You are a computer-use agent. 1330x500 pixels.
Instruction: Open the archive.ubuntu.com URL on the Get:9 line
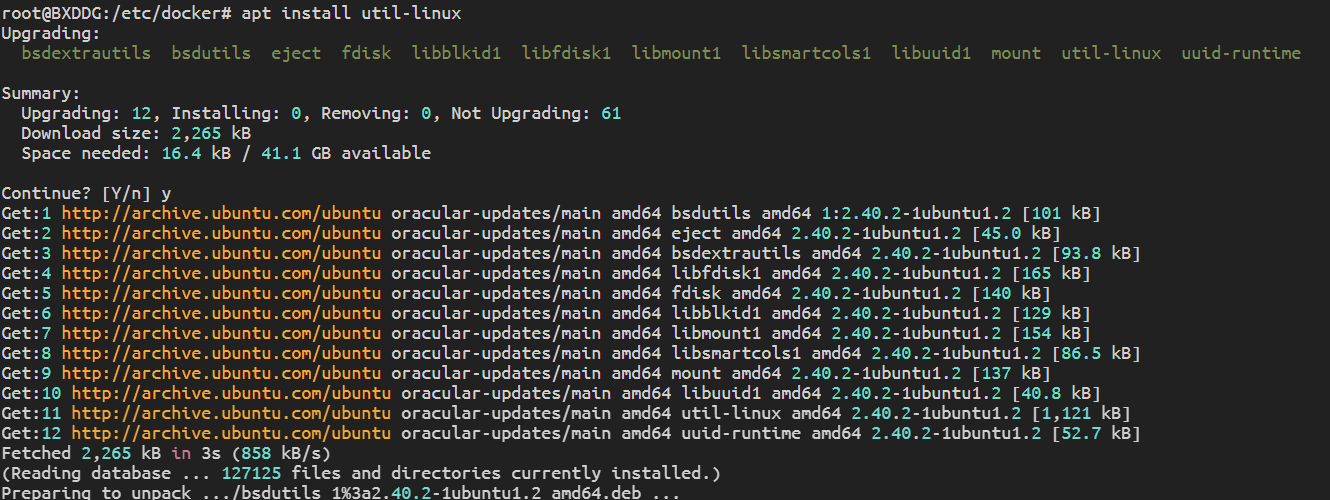(221, 373)
